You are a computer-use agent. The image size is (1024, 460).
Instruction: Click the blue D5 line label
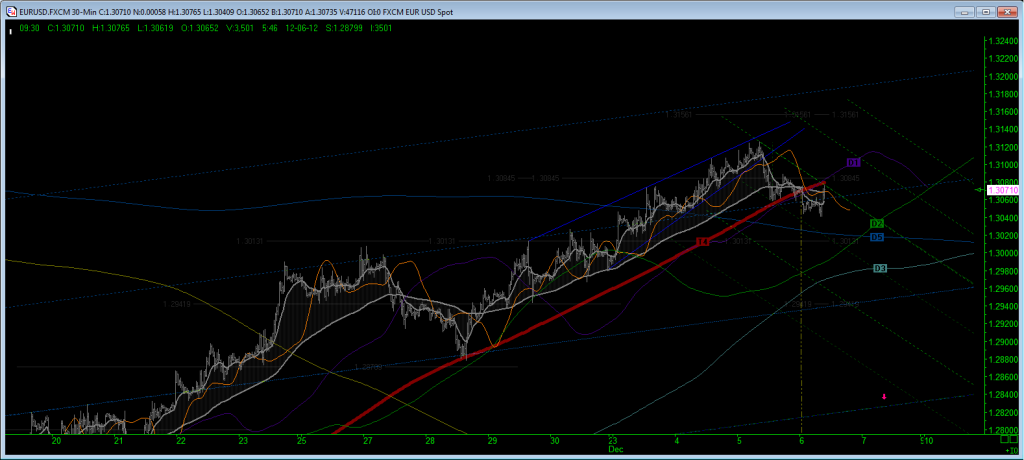[876, 237]
